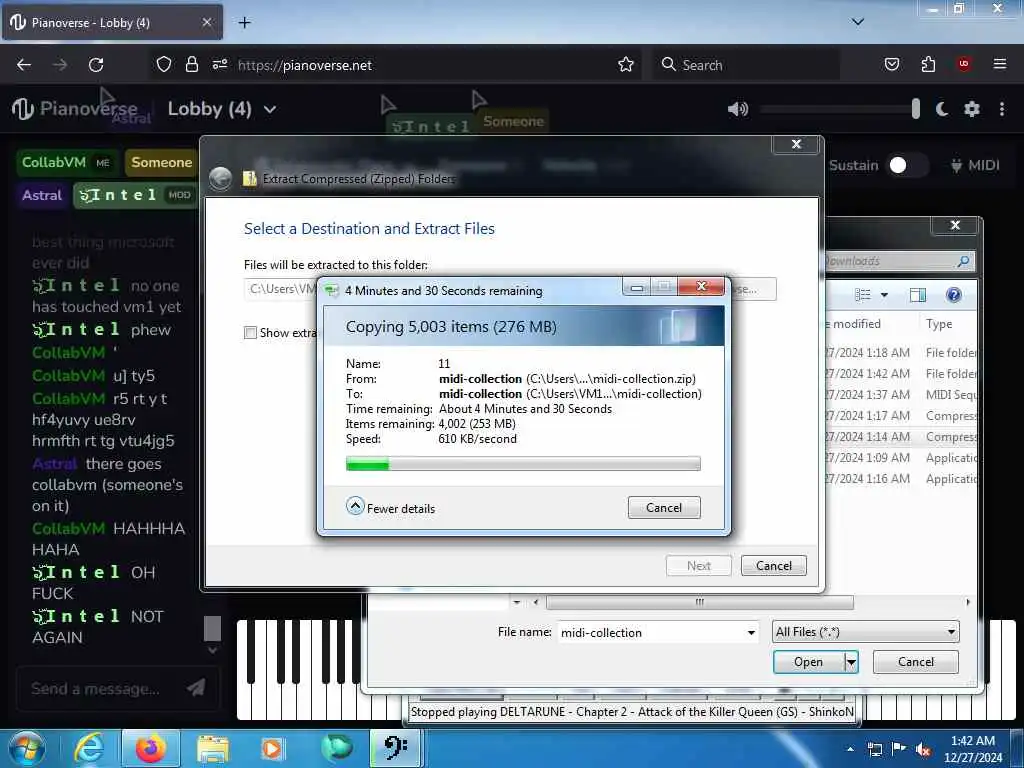The height and width of the screenshot is (768, 1024).
Task: Click the CollabVM ME user tag
Action: 66,162
